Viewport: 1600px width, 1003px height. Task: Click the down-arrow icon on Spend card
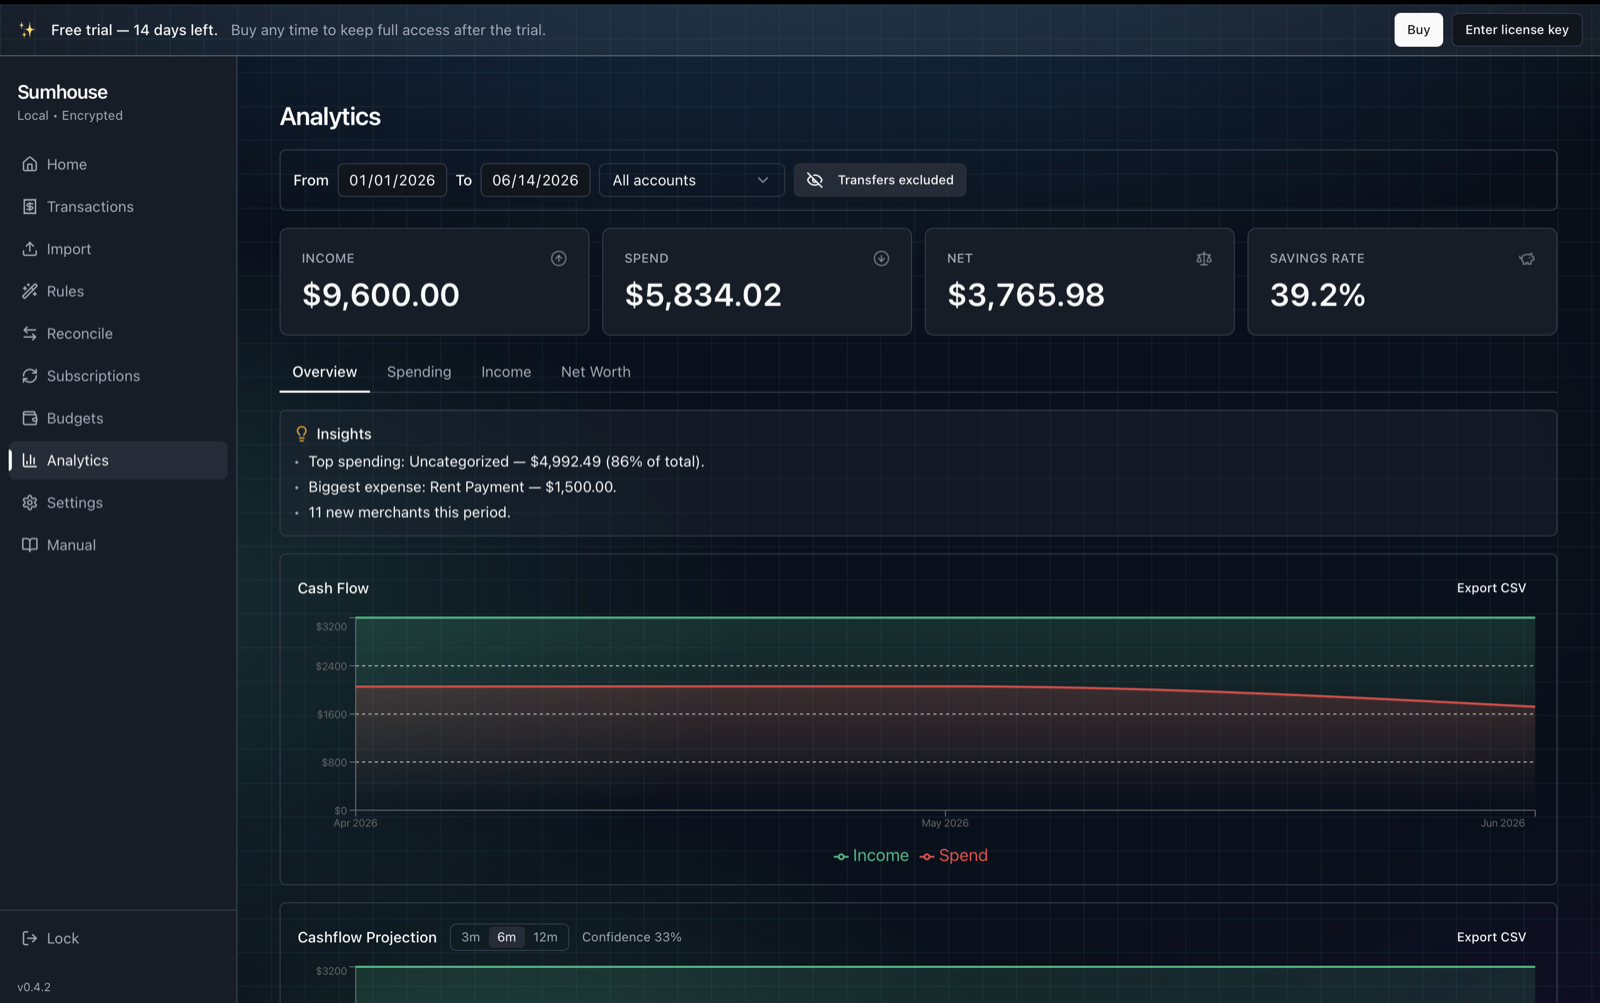point(881,258)
